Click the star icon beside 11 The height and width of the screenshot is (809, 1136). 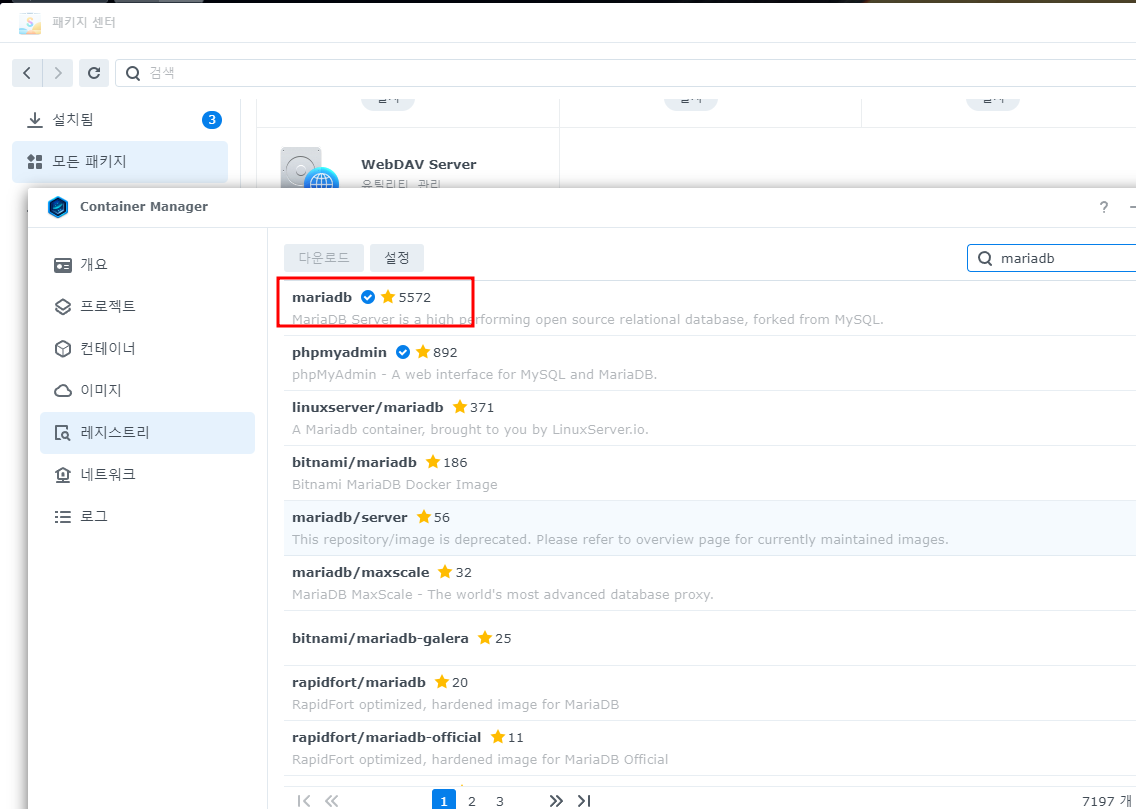(498, 737)
